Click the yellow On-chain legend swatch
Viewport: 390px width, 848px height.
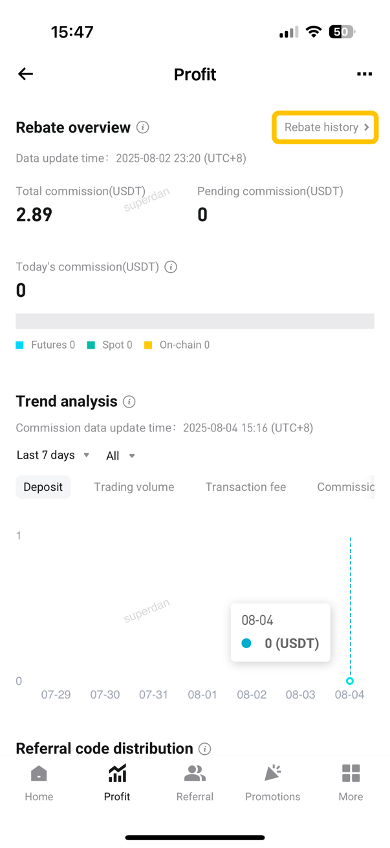coord(148,345)
